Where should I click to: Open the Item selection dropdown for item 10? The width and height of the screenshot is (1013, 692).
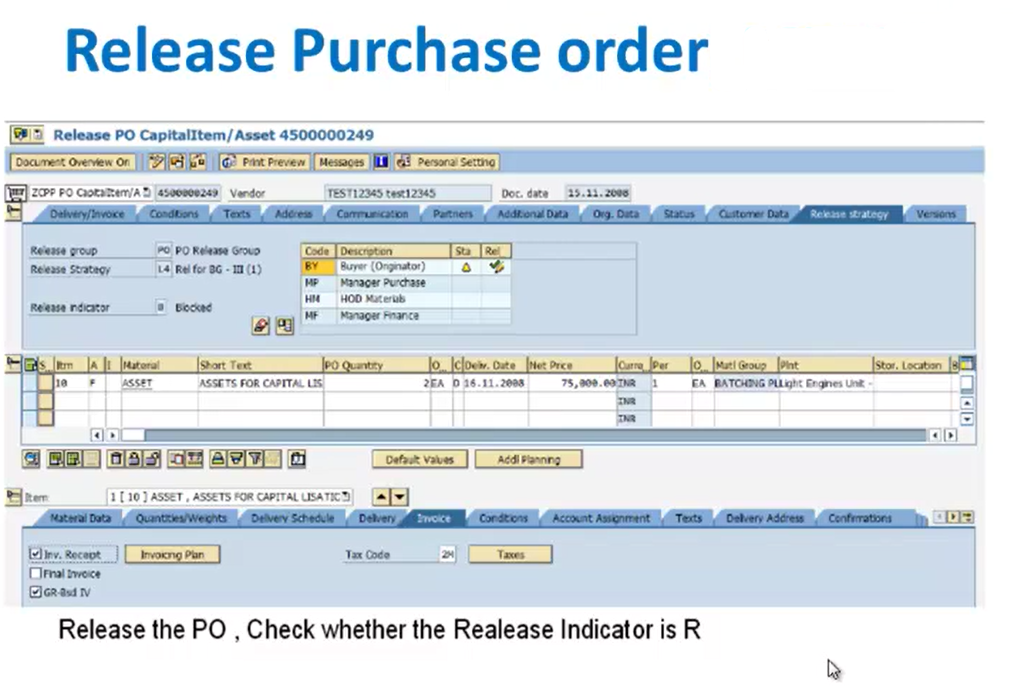pos(347,497)
